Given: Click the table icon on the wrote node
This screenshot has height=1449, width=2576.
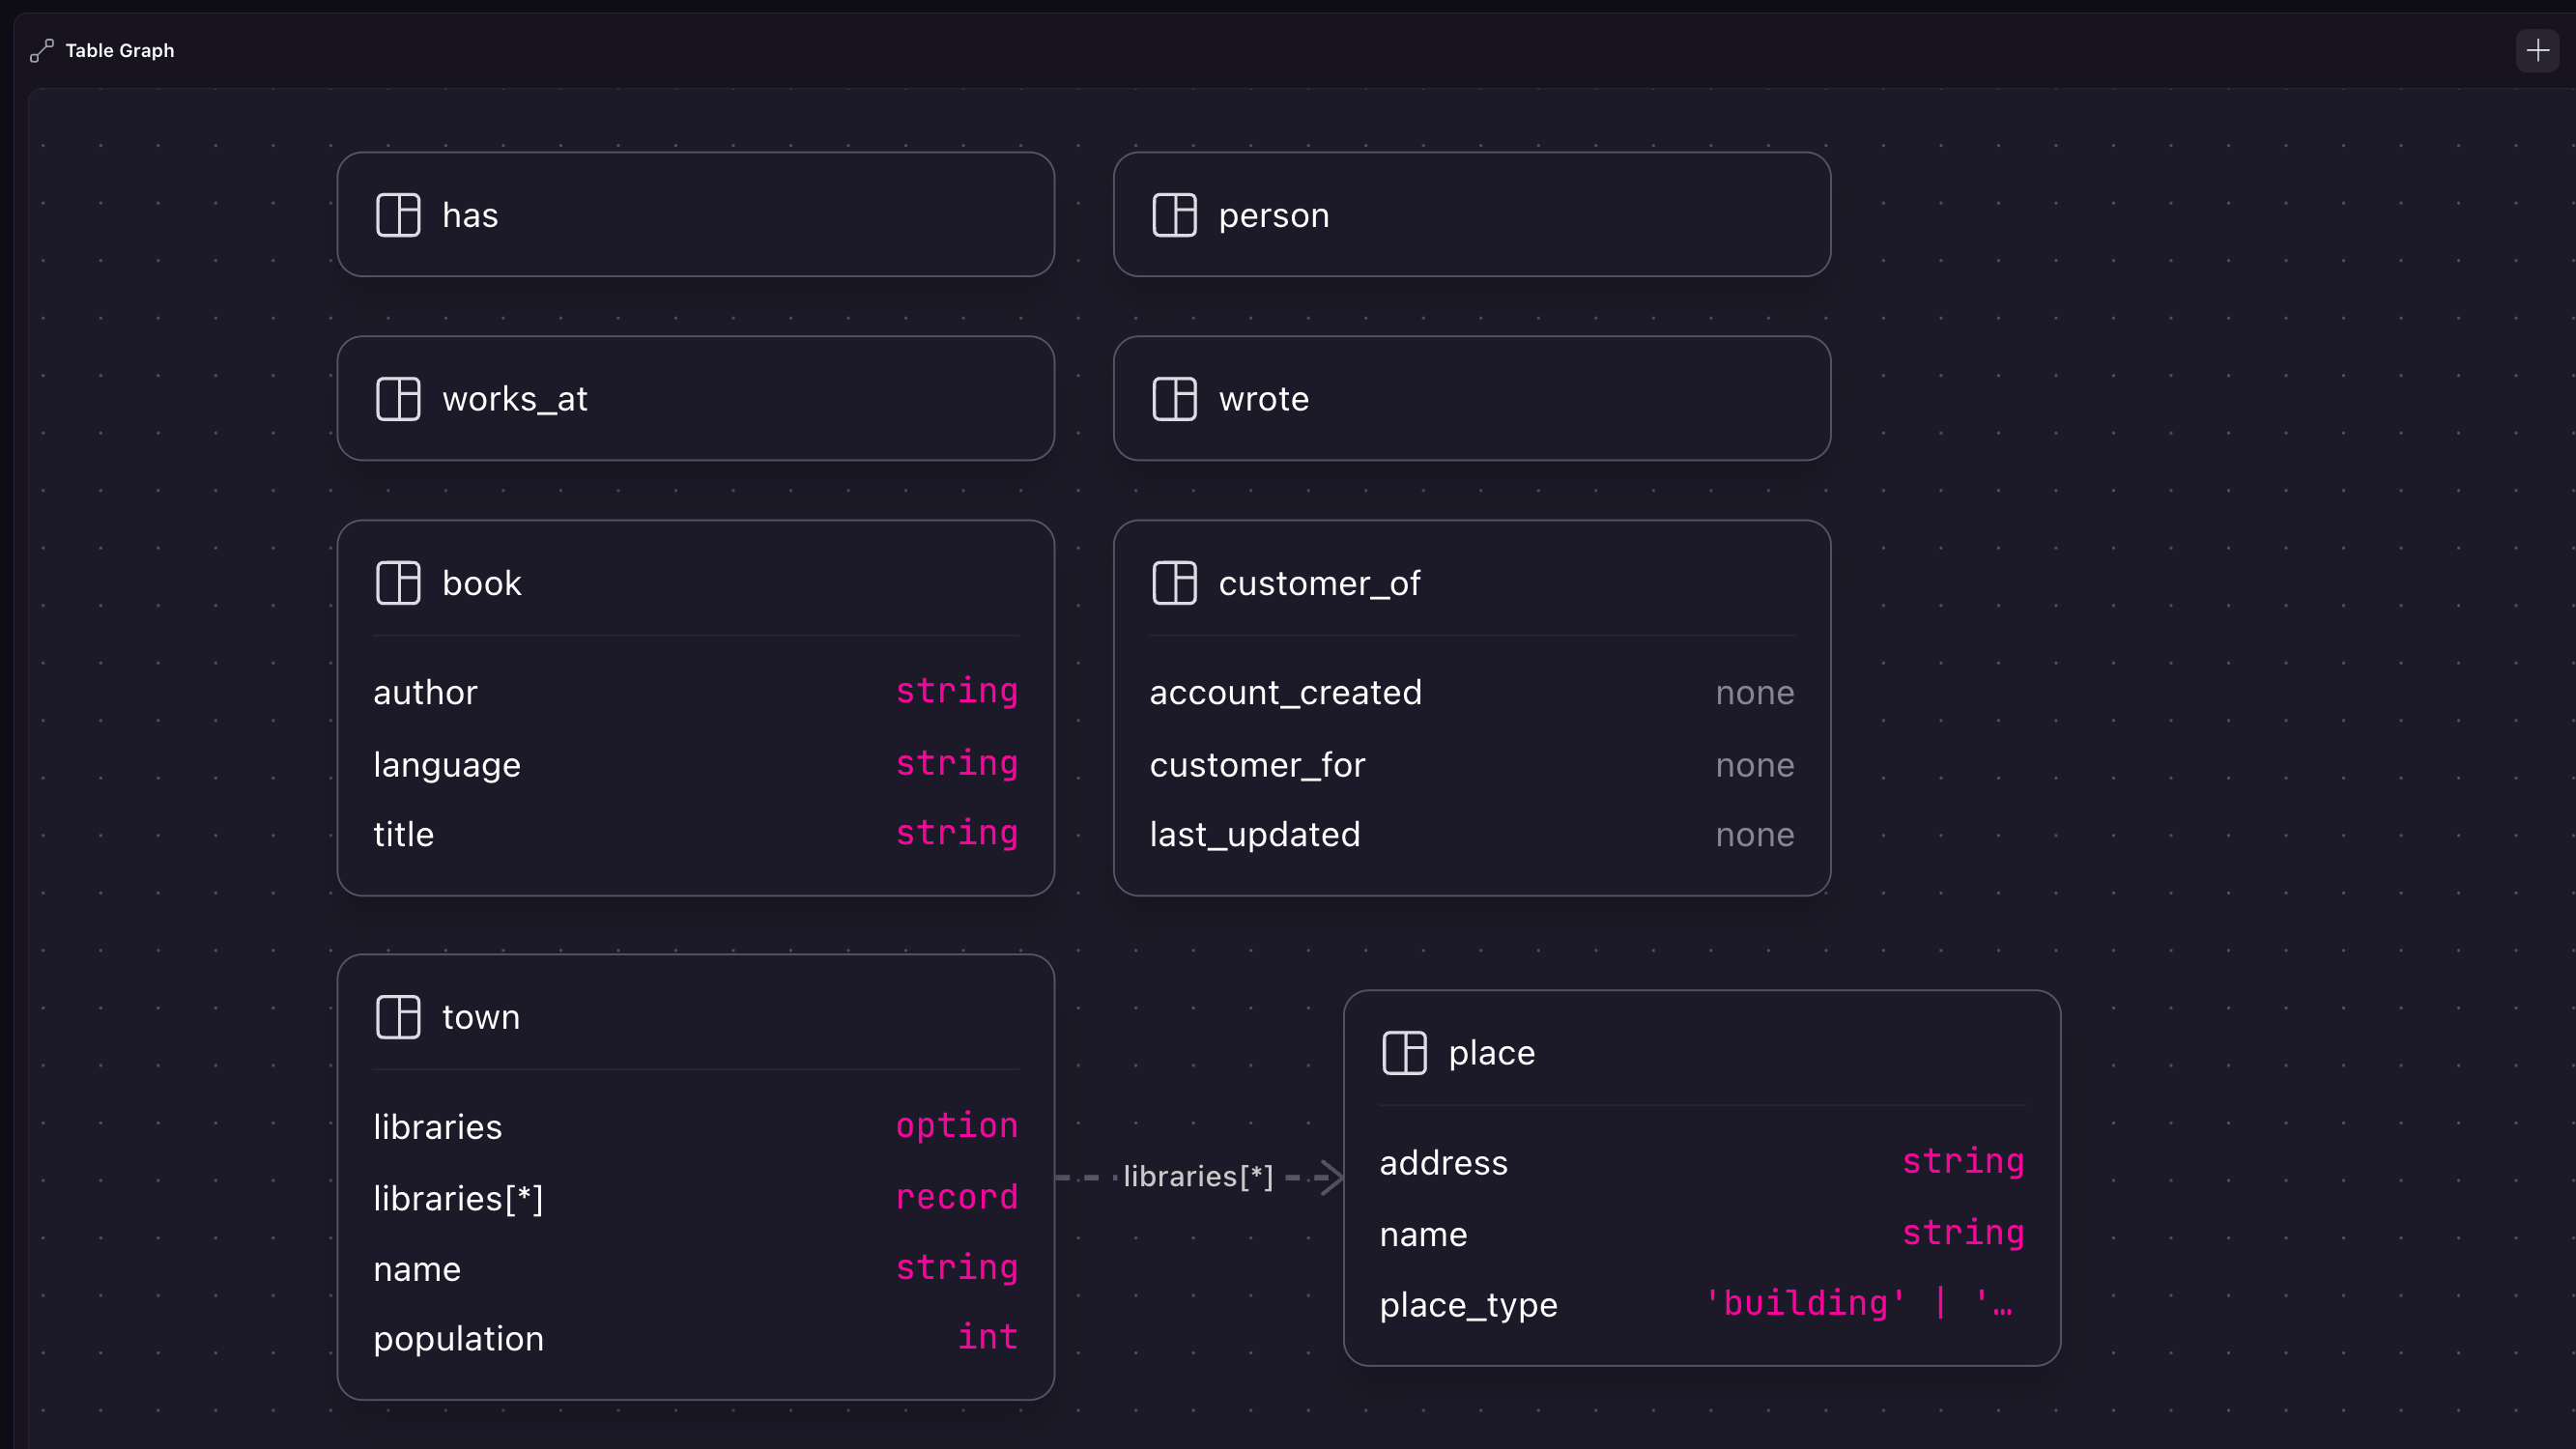Looking at the screenshot, I should [x=1175, y=398].
